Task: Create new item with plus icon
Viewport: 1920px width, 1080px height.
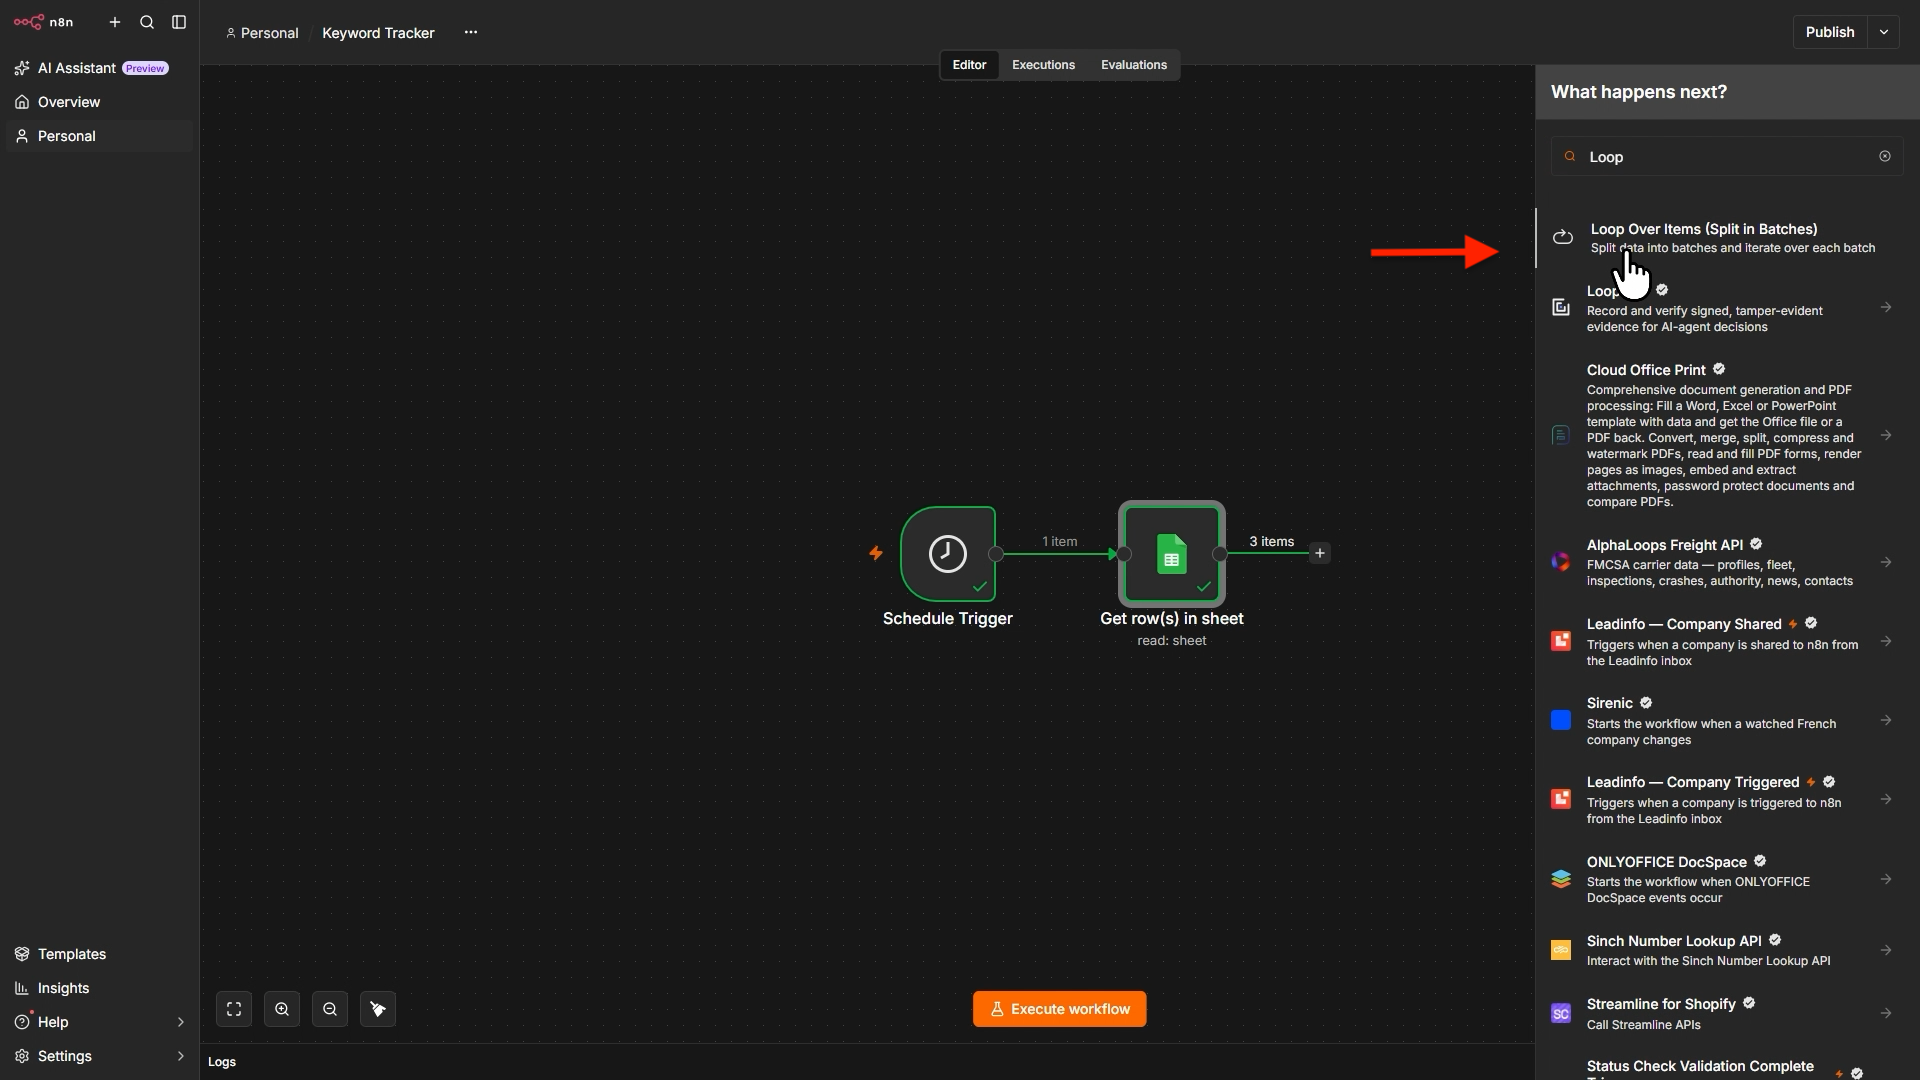Action: point(115,22)
